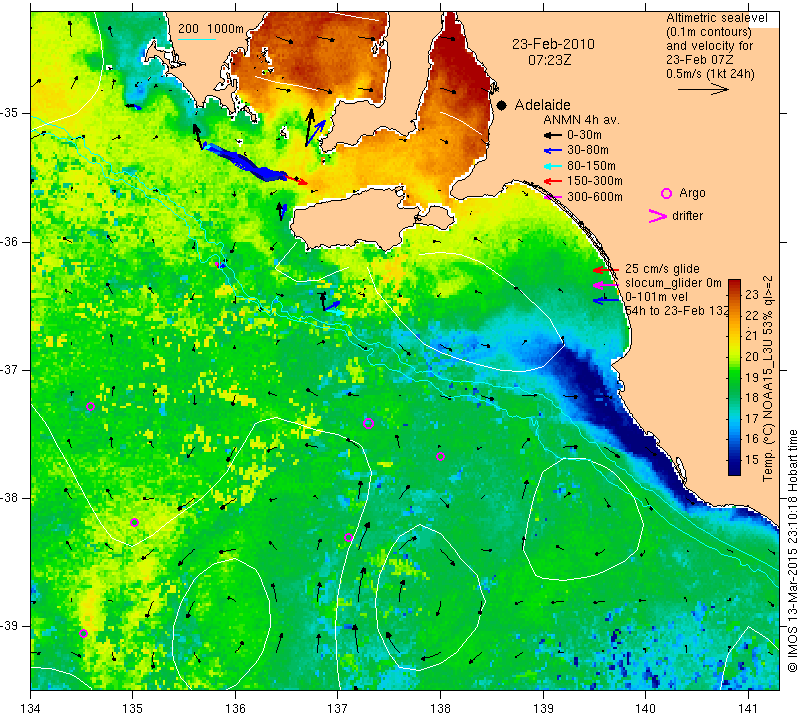Click the Argo float marker near 138, -37.7
Screen dimensions: 800x720
(440, 457)
